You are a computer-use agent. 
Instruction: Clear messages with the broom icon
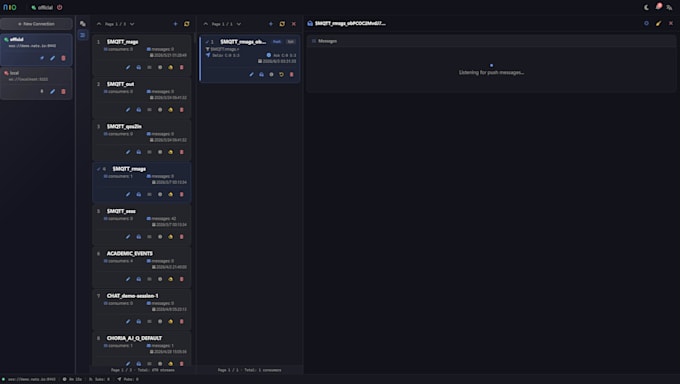pyautogui.click(x=658, y=23)
